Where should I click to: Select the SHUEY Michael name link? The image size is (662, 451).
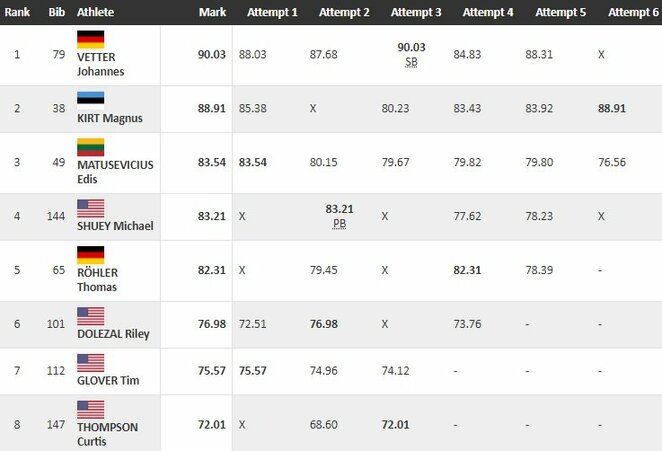[x=115, y=226]
